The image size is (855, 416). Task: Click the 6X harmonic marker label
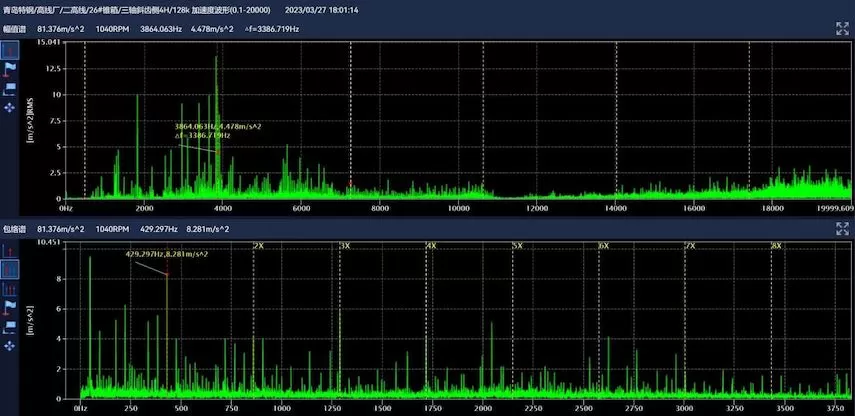point(603,245)
